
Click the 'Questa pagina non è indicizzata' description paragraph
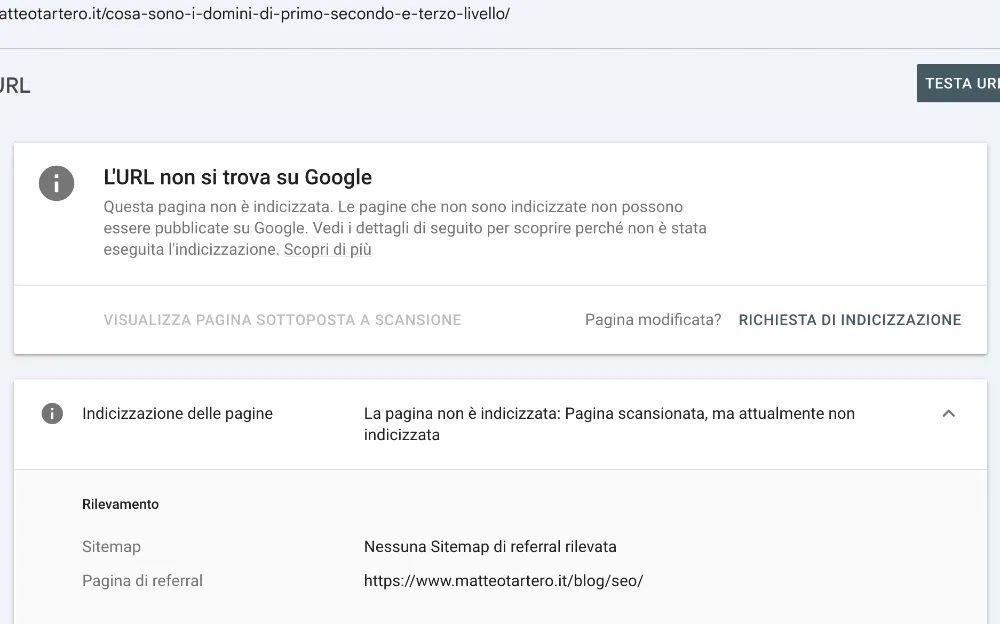pos(404,228)
